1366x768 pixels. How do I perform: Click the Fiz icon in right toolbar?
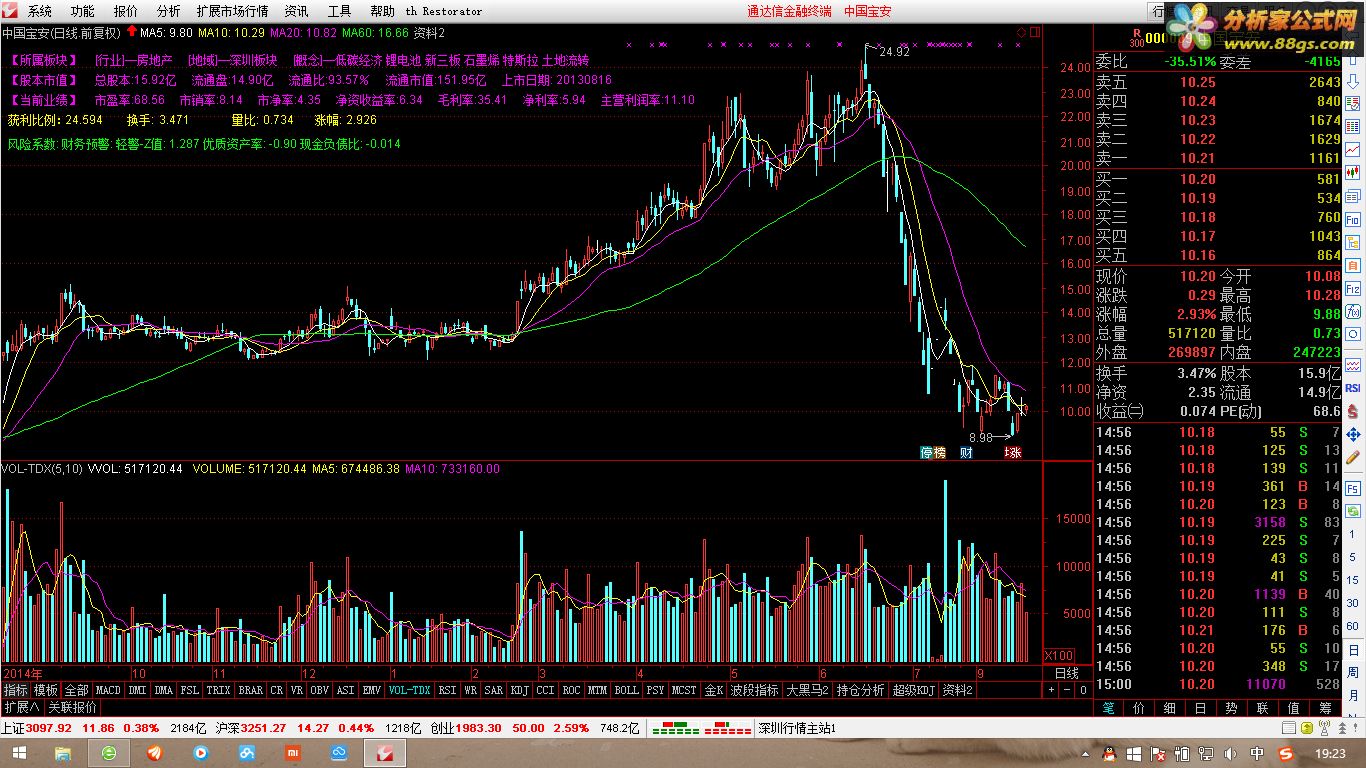click(1352, 288)
